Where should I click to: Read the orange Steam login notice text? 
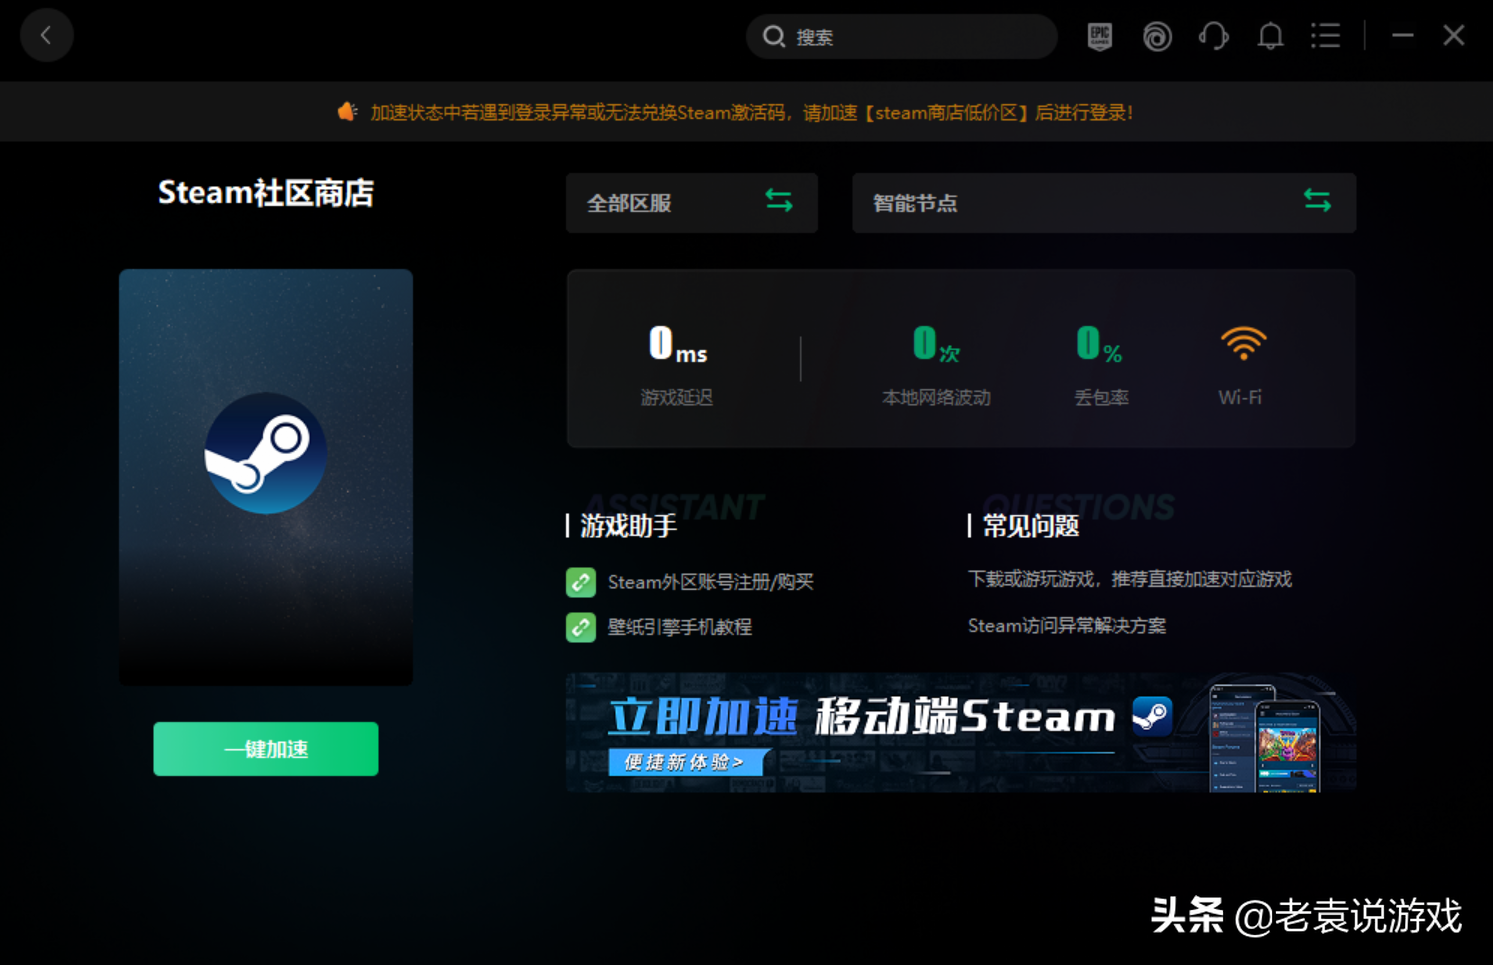752,113
